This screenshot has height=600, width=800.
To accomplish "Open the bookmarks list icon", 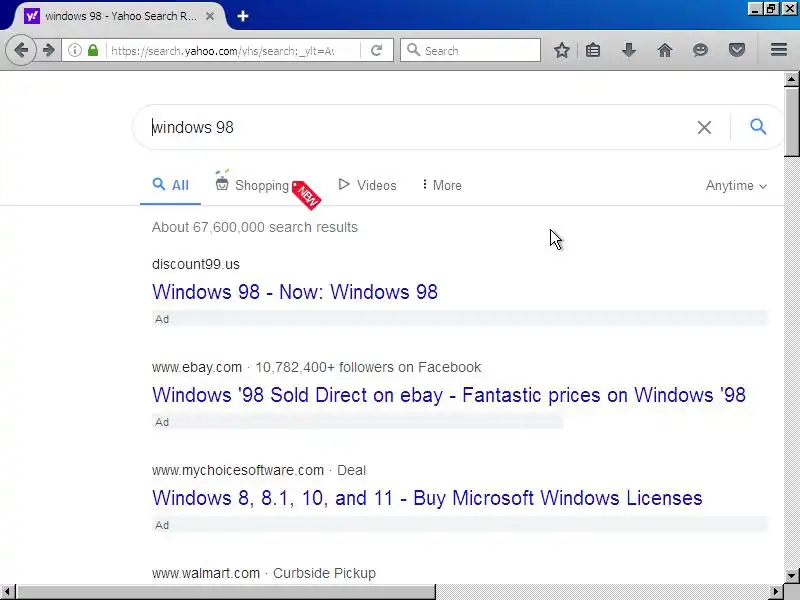I will point(593,50).
